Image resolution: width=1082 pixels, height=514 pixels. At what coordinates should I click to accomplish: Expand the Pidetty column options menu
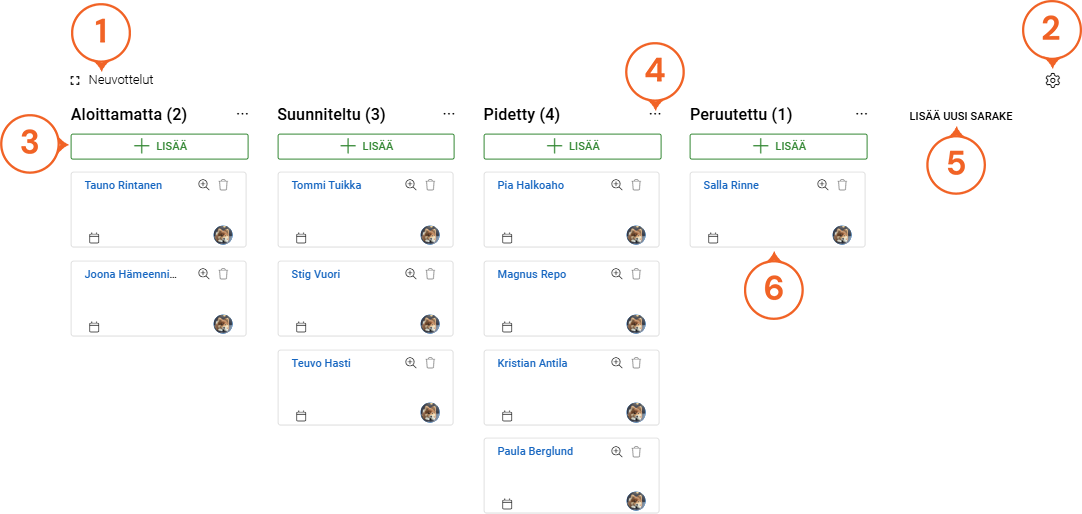pyautogui.click(x=655, y=114)
